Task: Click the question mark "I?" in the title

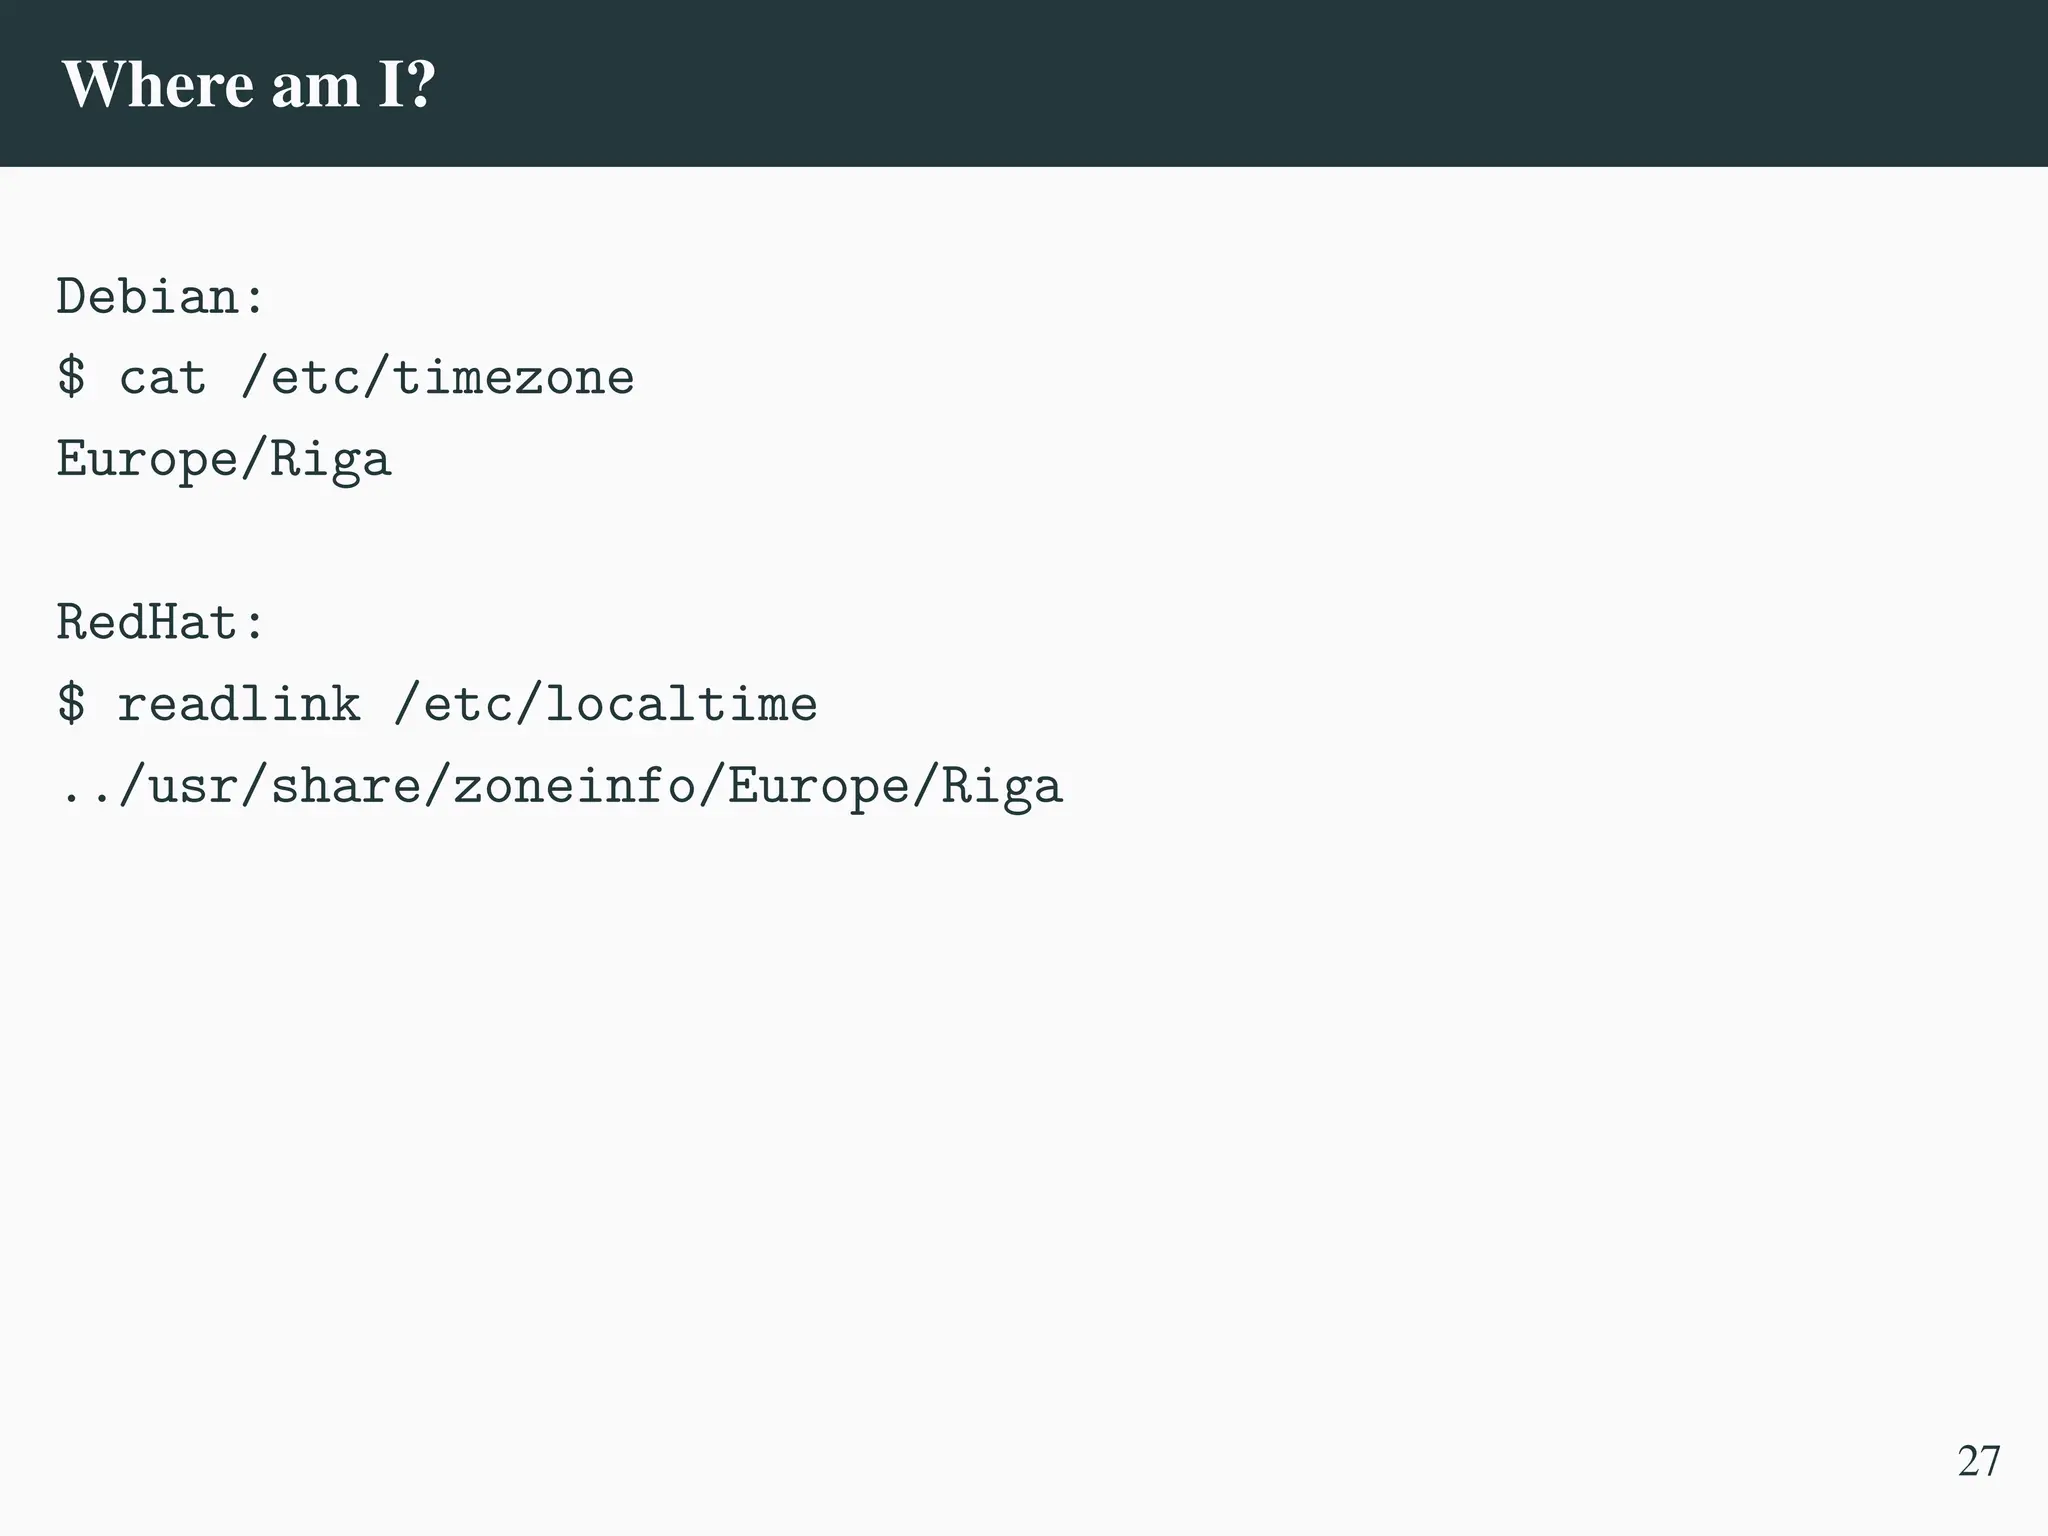Action: (407, 85)
